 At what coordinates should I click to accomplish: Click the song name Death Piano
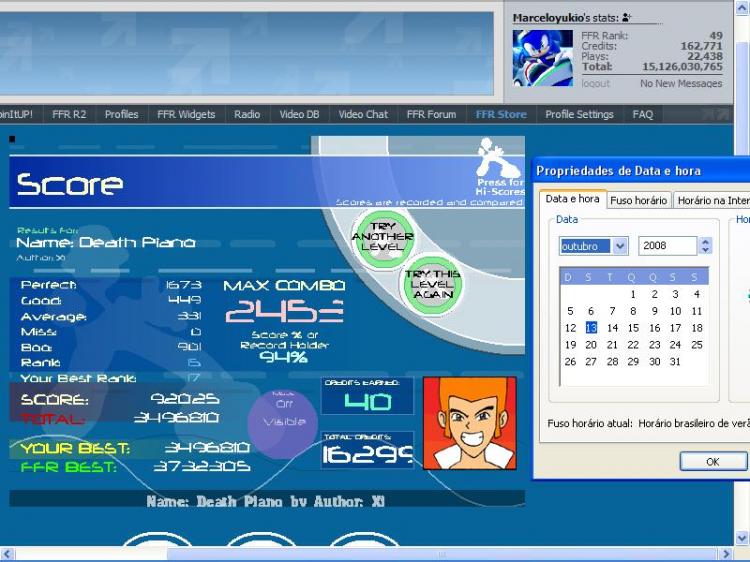point(137,242)
